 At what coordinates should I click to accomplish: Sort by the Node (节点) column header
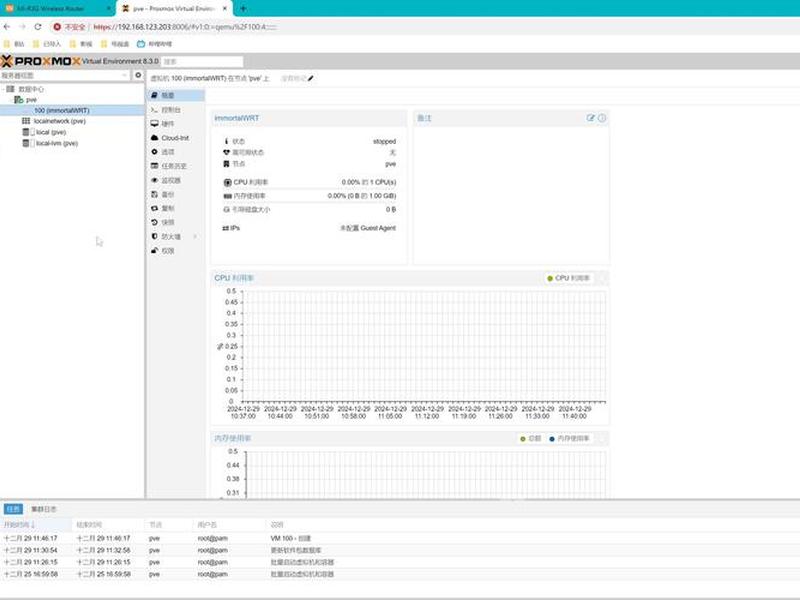[x=169, y=524]
